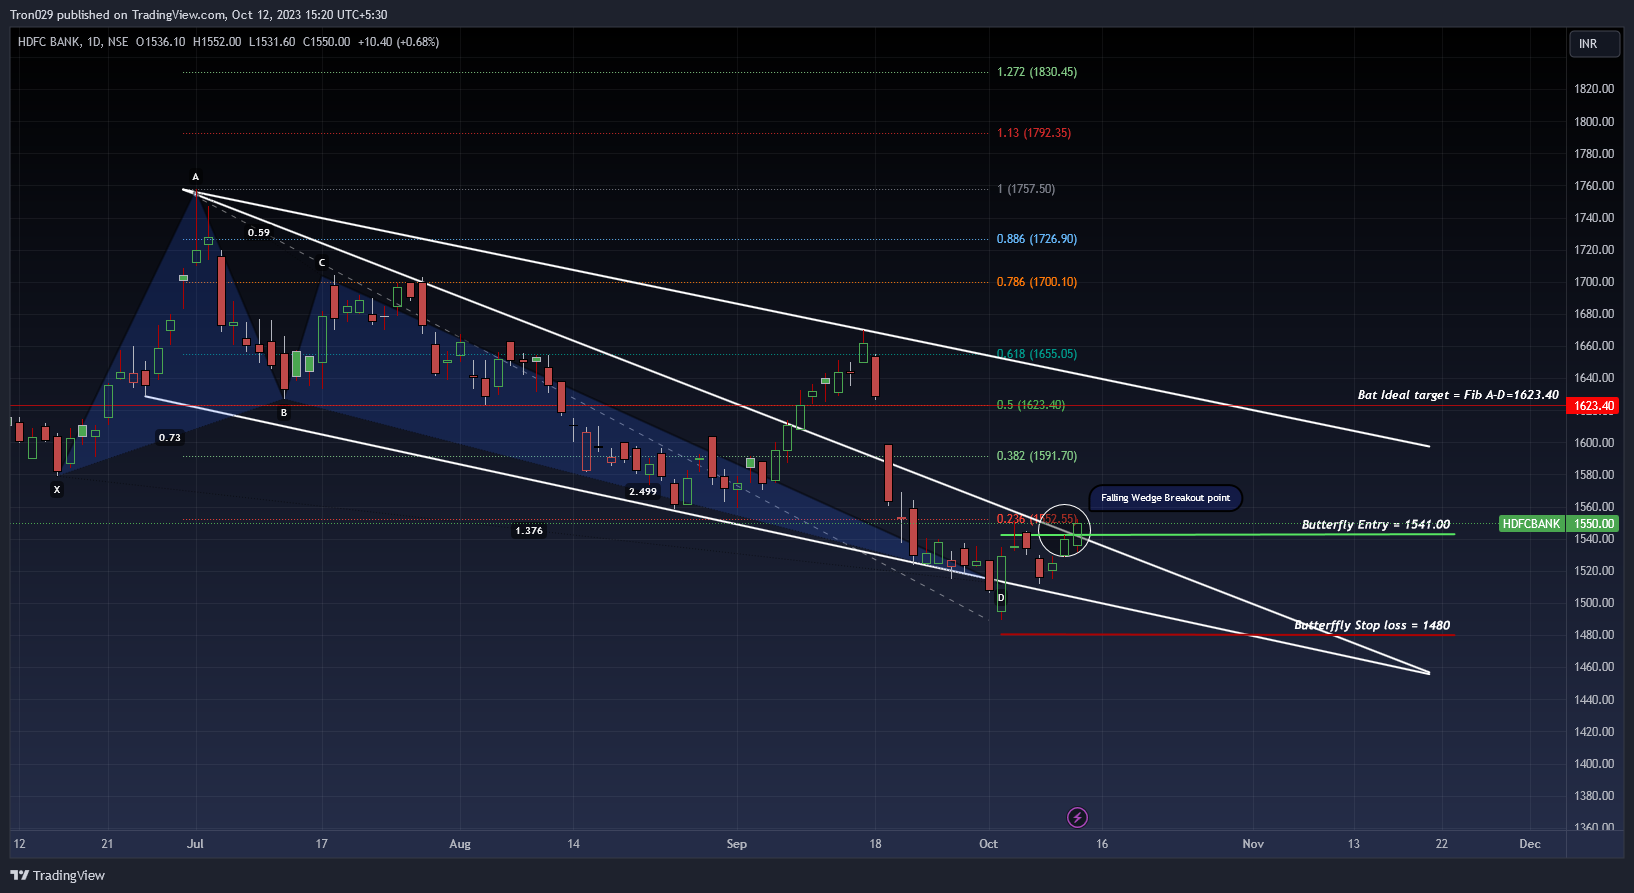Screen dimensions: 1634x893
Task: Click the 'Tron029 published on TradingView.com' header text
Action: coord(118,15)
